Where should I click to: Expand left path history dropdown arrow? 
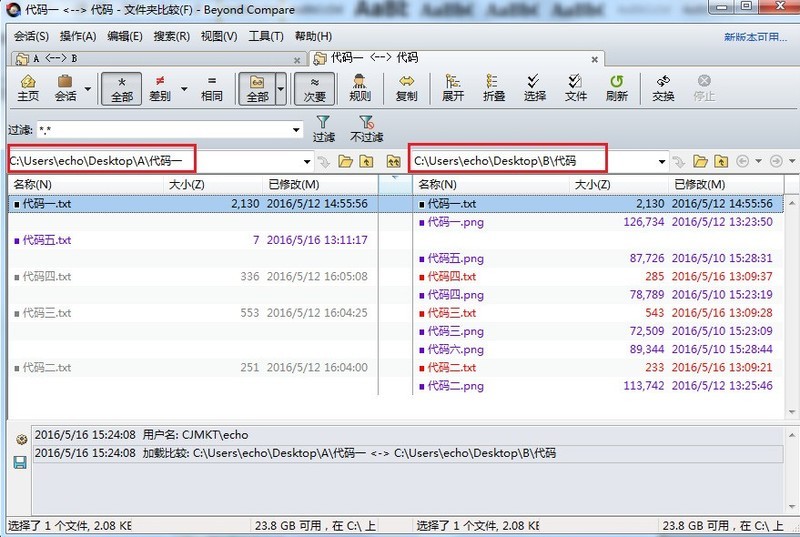pos(307,162)
